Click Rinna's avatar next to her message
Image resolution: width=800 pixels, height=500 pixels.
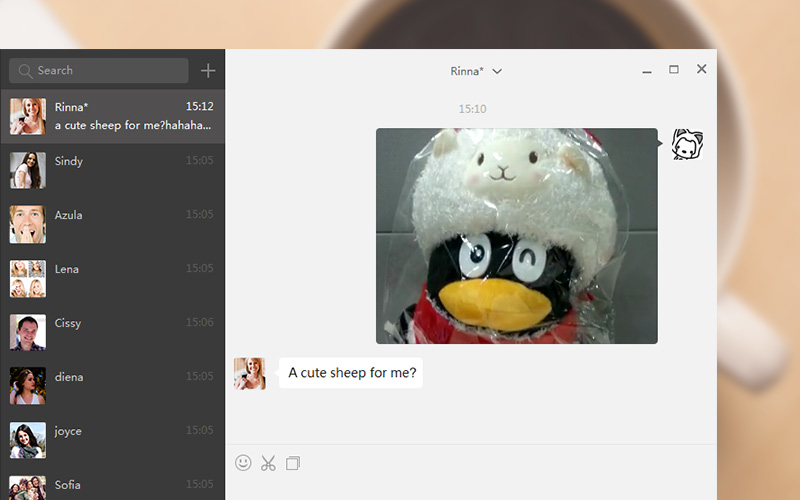click(249, 373)
